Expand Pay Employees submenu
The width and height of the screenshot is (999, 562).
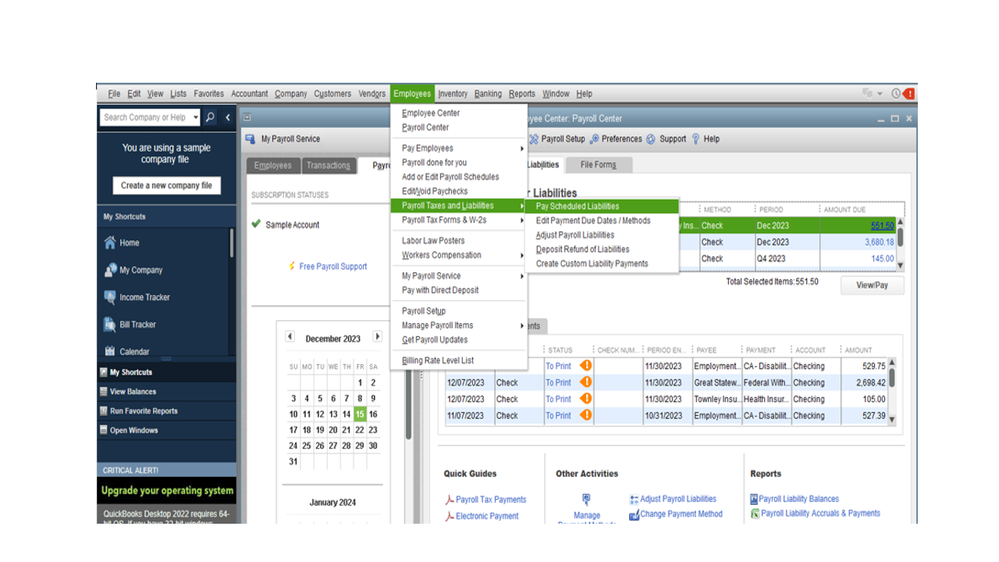tap(522, 148)
